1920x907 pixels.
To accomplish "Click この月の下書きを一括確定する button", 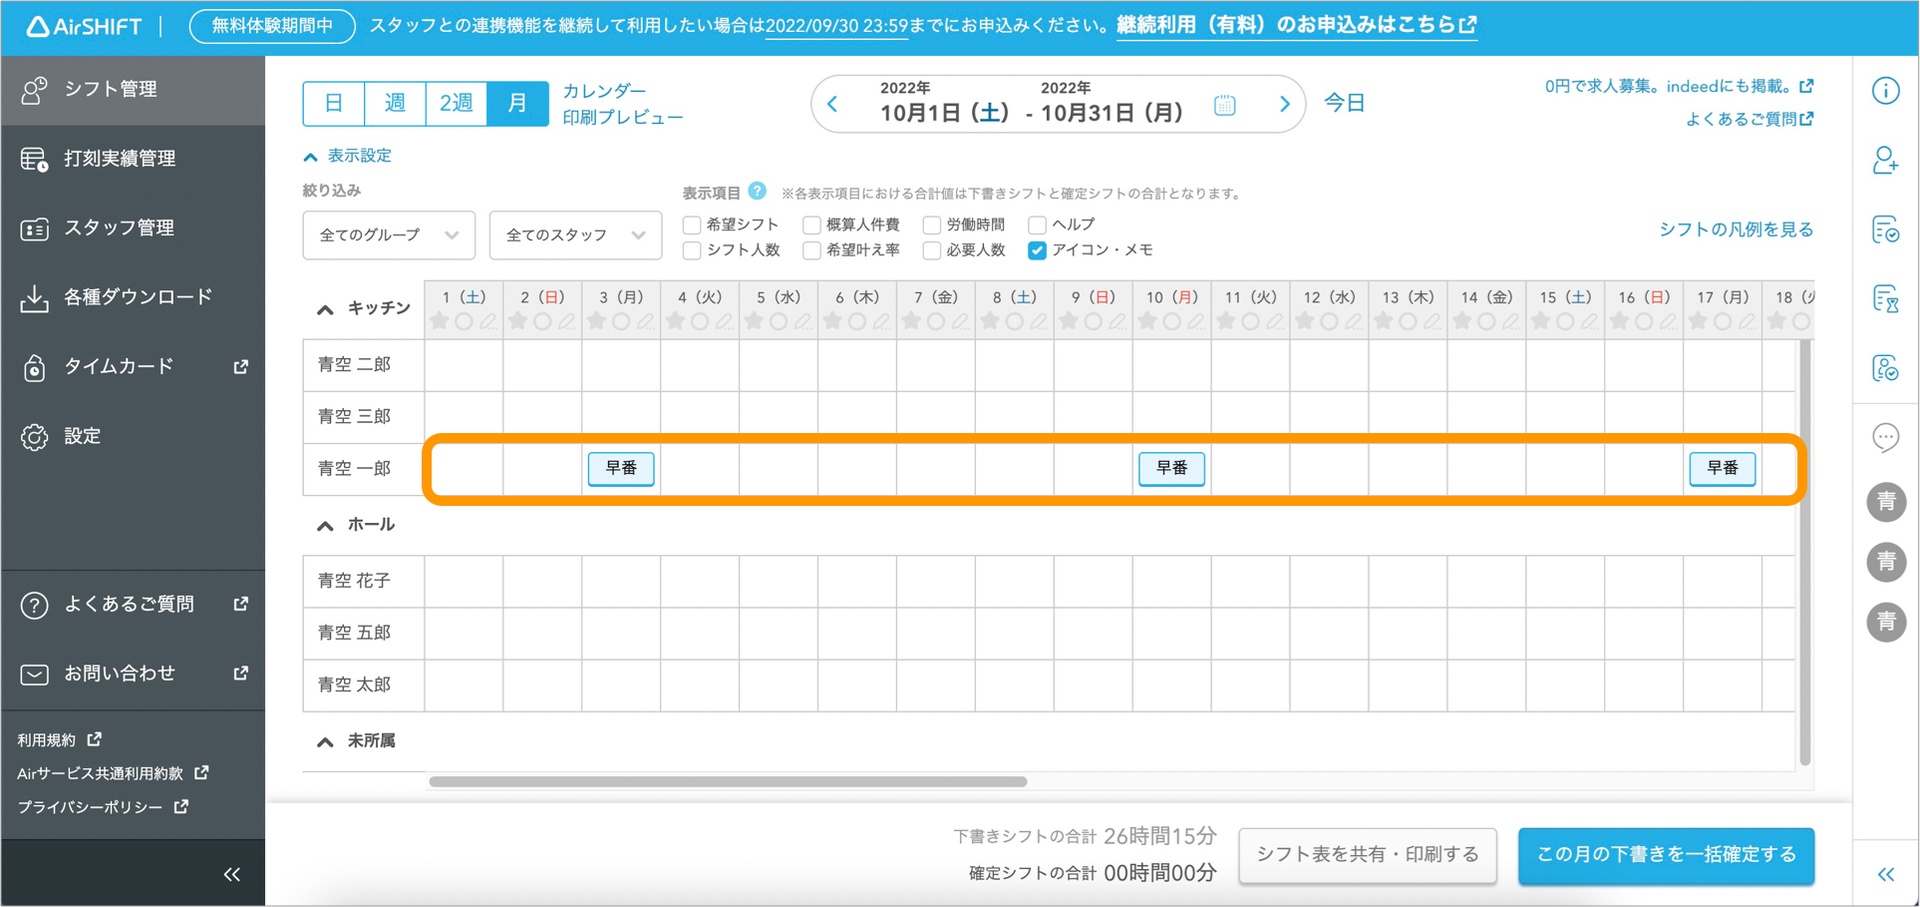I will click(1665, 855).
